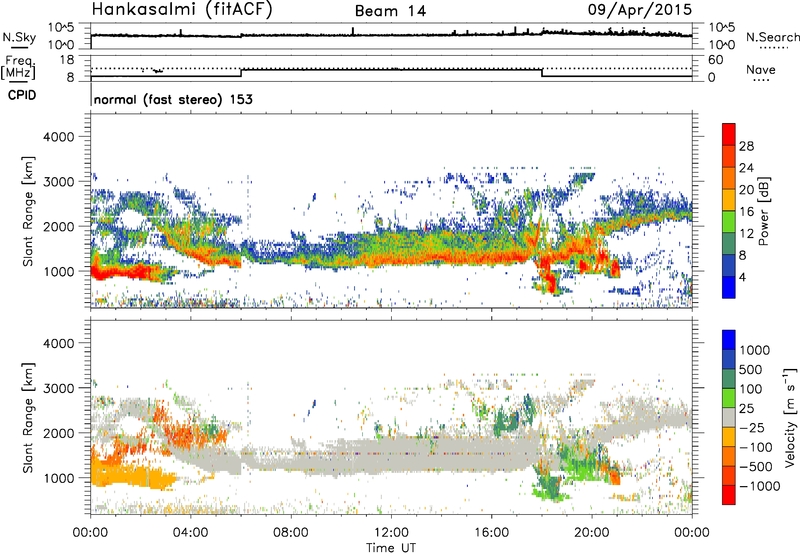The height and width of the screenshot is (554, 800).
Task: Click the 'Velocity [m s-1]' colorbar label
Action: pyautogui.click(x=790, y=418)
